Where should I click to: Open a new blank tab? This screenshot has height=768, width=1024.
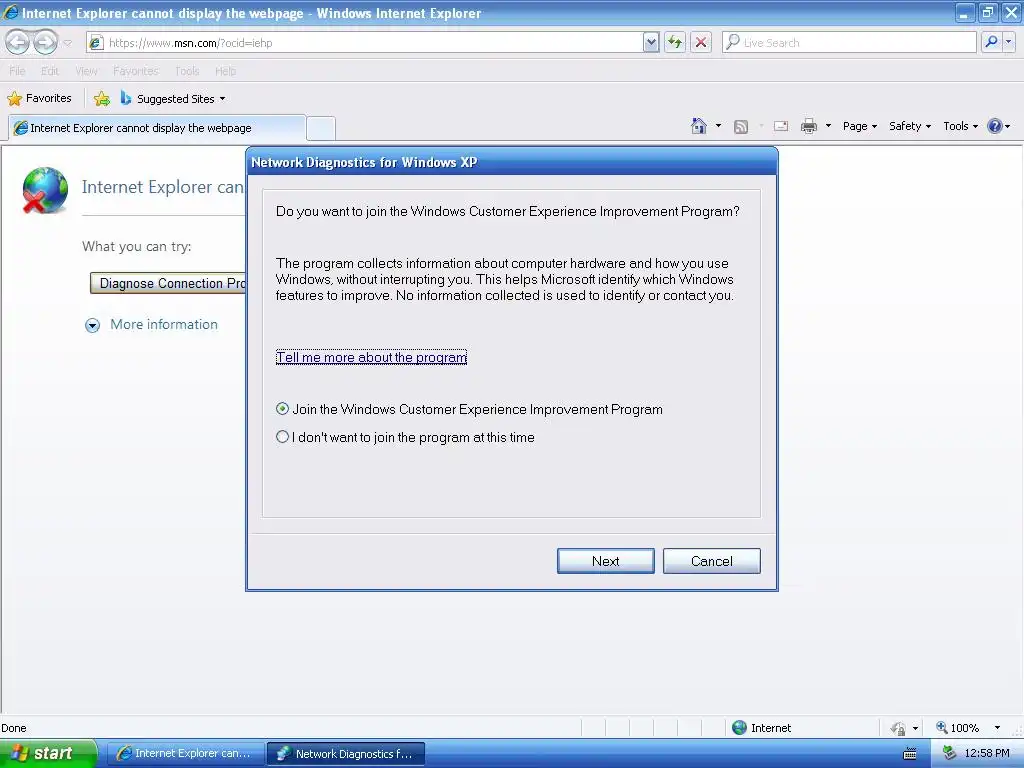coord(321,128)
